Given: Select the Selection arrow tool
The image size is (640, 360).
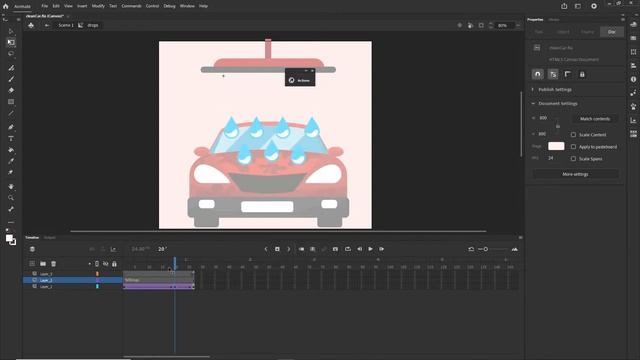Looking at the screenshot, I should tap(11, 31).
